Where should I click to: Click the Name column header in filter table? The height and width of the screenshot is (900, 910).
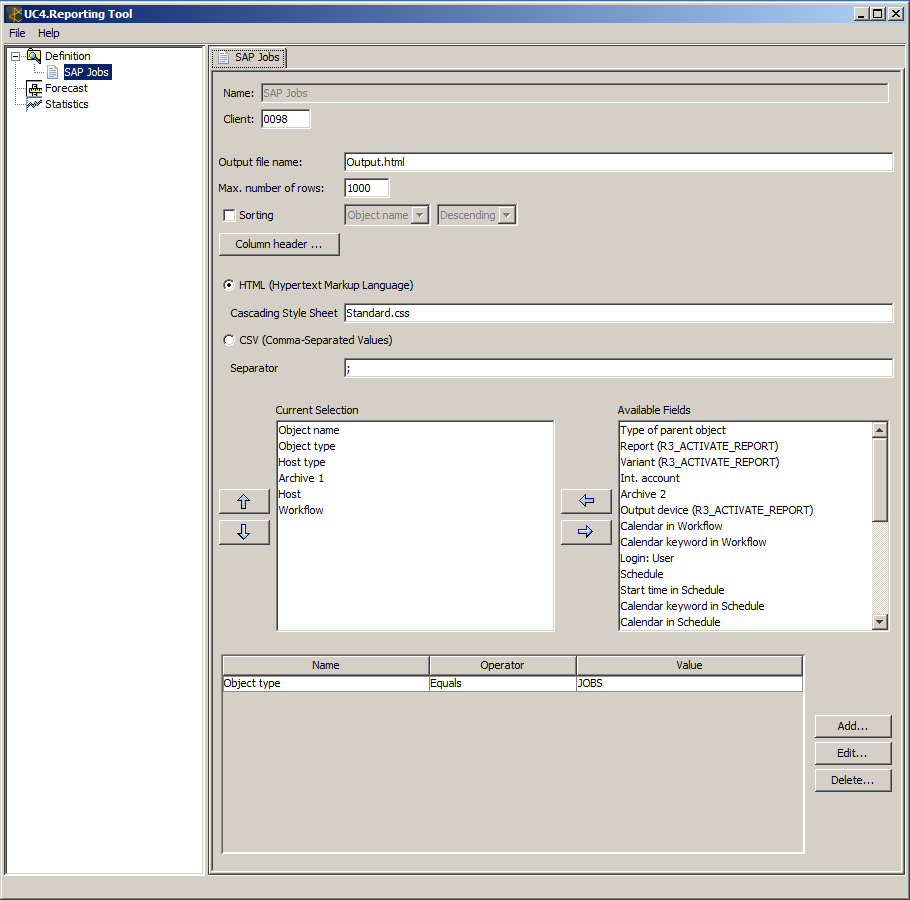coord(326,666)
